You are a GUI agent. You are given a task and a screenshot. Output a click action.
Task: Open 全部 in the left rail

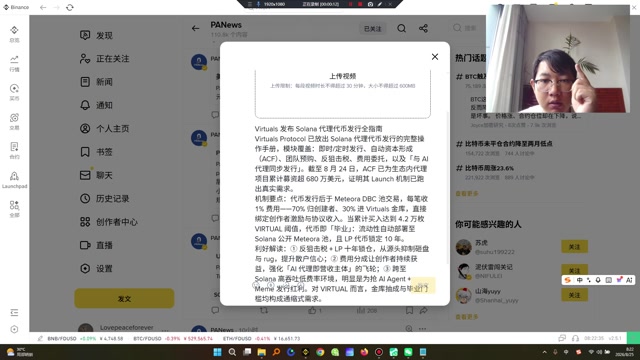(14, 209)
